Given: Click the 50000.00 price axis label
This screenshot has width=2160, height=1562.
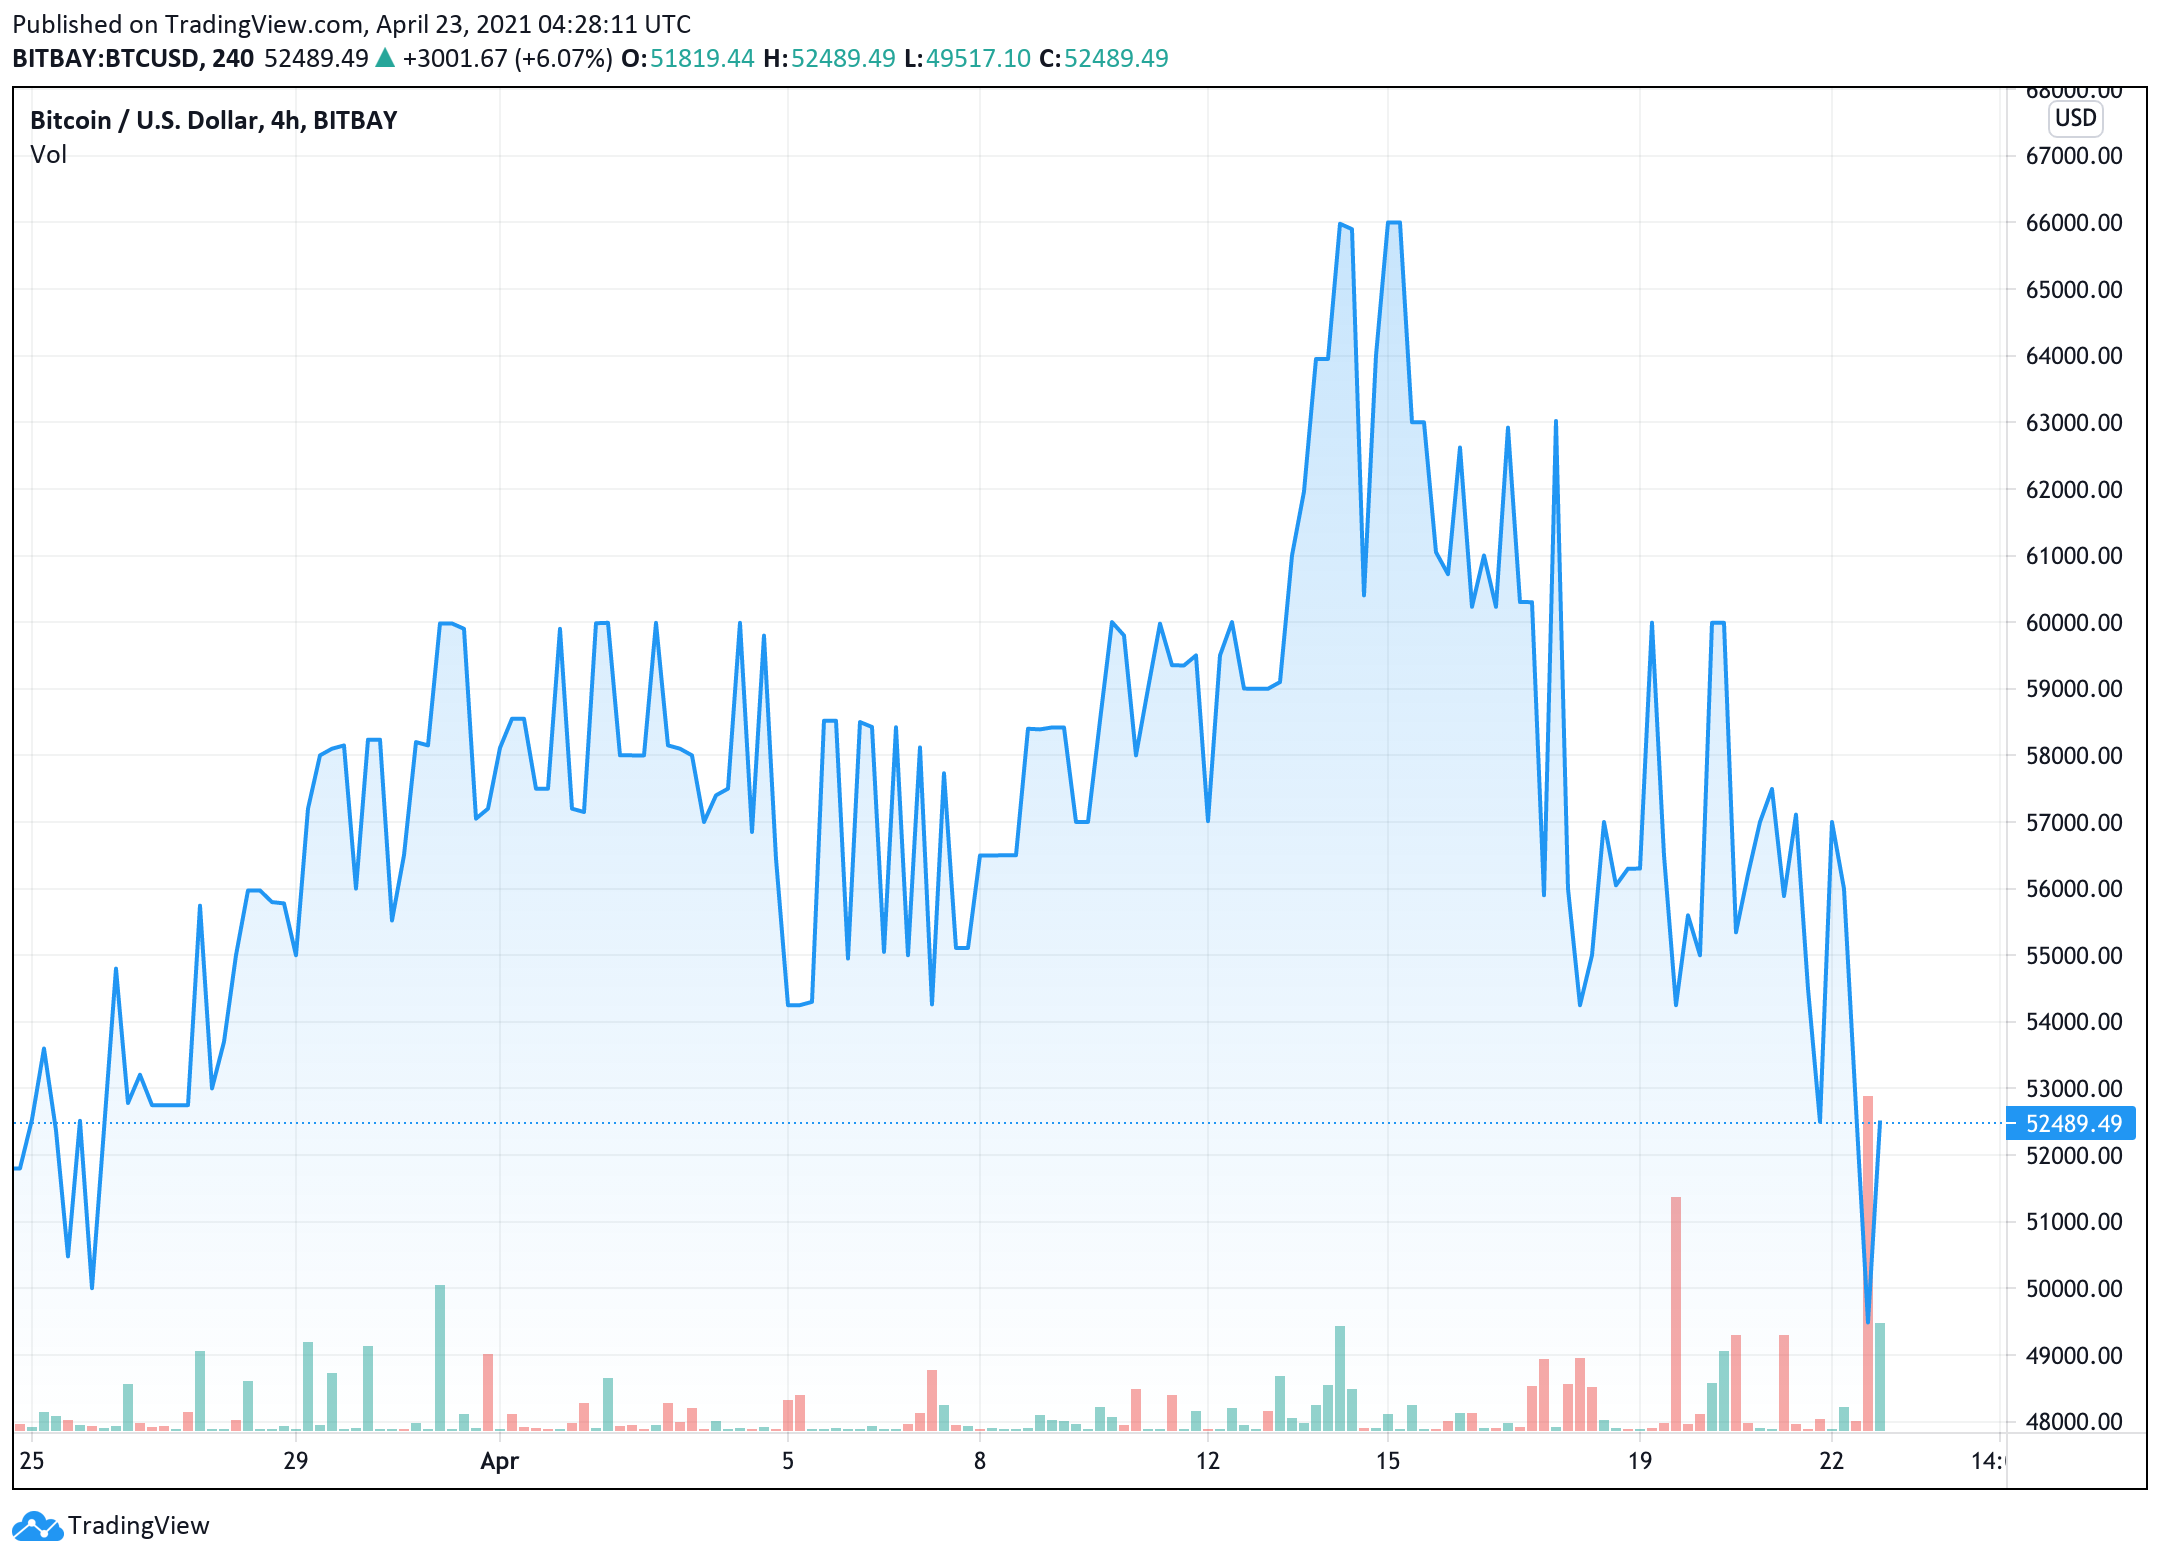Looking at the screenshot, I should (2074, 1288).
